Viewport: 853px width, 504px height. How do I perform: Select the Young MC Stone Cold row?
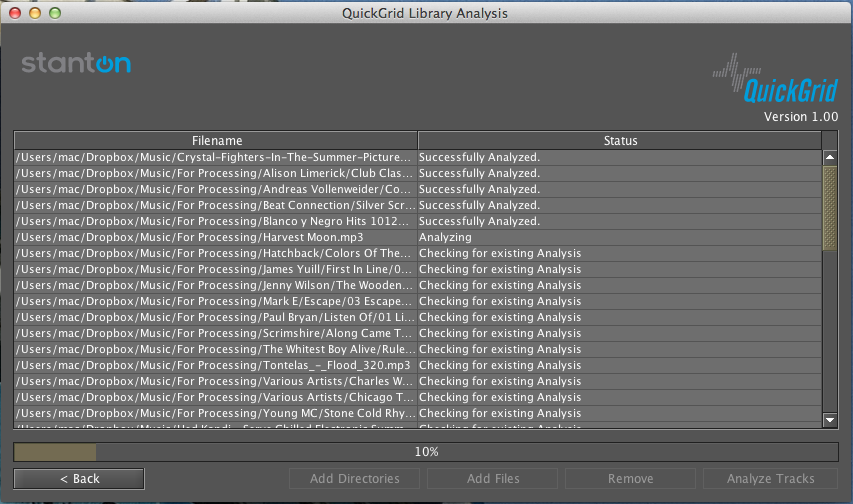pyautogui.click(x=215, y=413)
